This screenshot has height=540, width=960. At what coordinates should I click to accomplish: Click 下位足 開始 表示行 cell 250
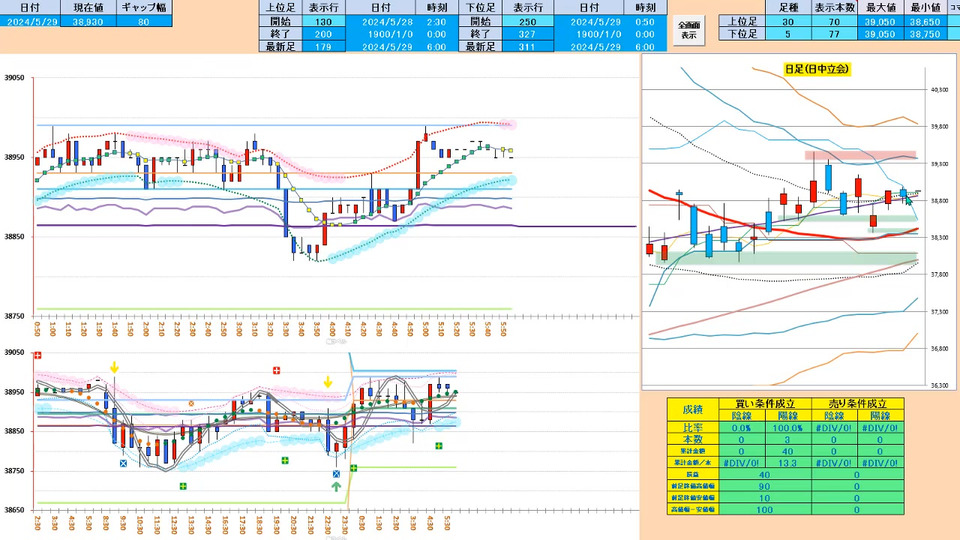coord(527,21)
